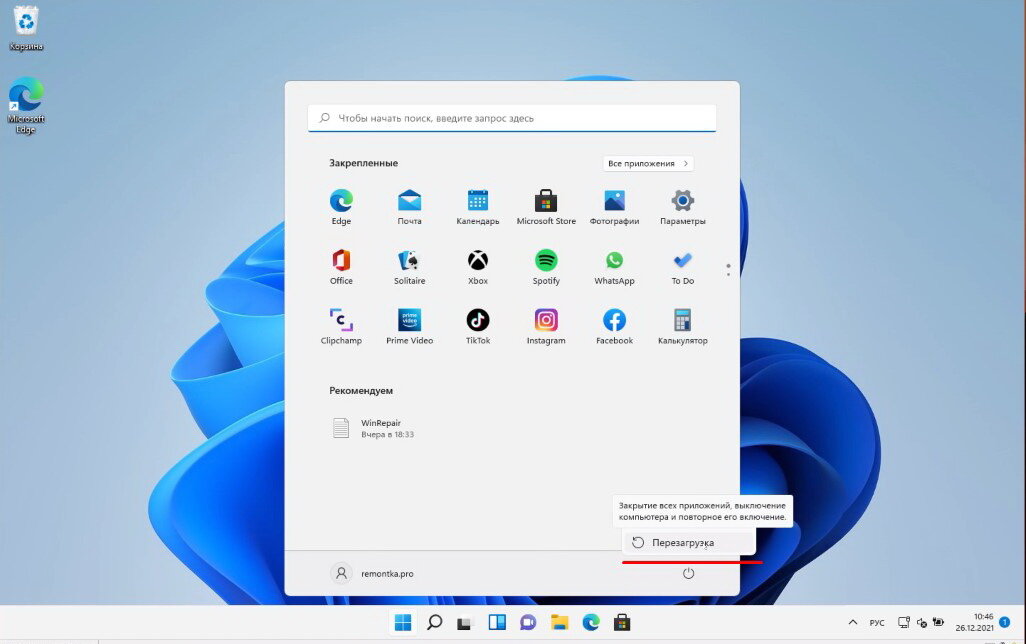
Task: Open the volume tray icon
Action: coord(921,622)
